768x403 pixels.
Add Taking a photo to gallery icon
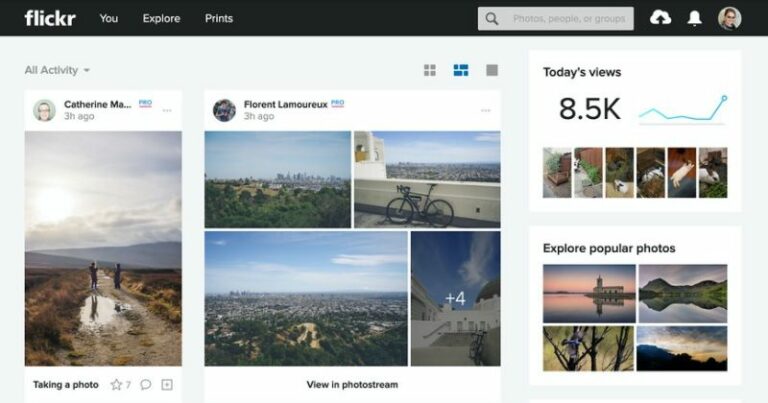(x=167, y=384)
